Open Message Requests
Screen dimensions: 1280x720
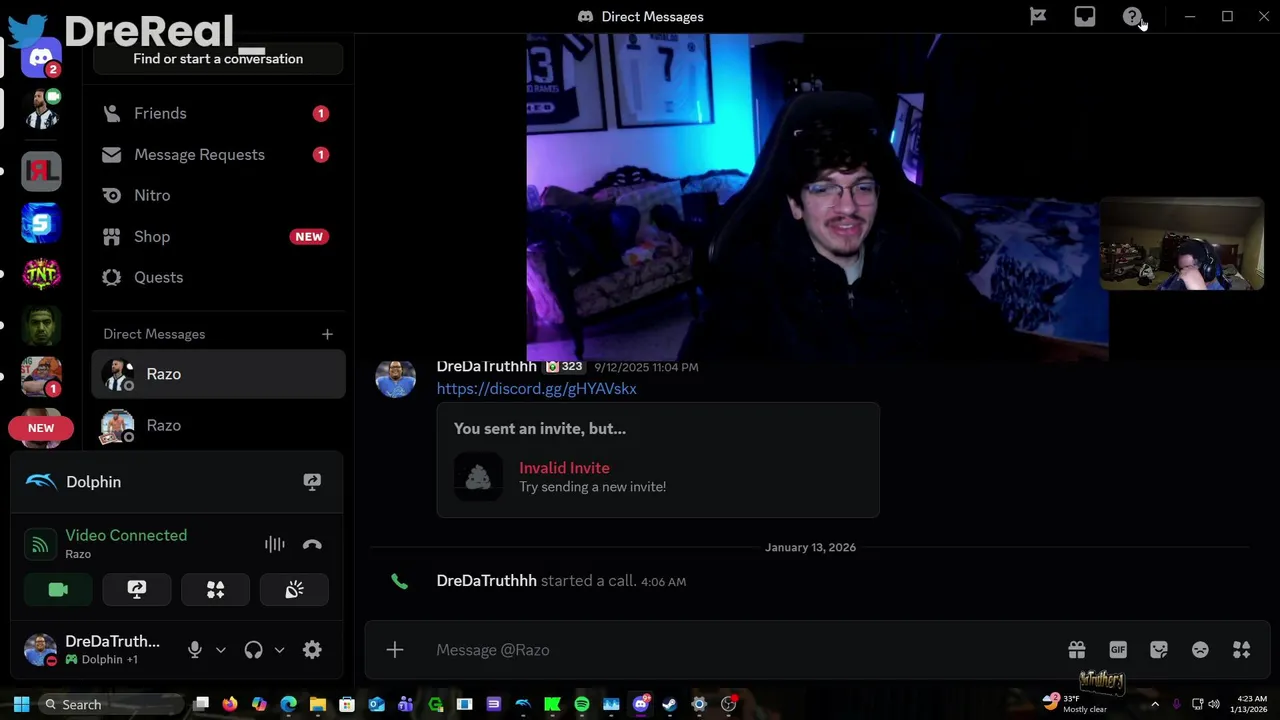(218, 154)
